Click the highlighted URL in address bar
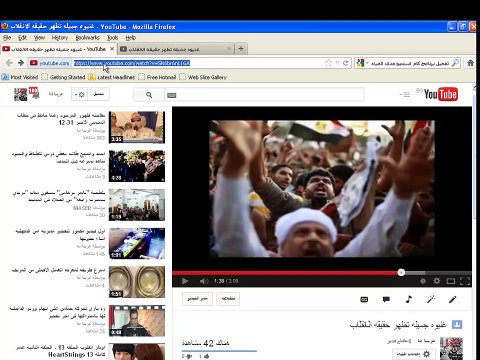The height and width of the screenshot is (360, 480). coord(132,63)
